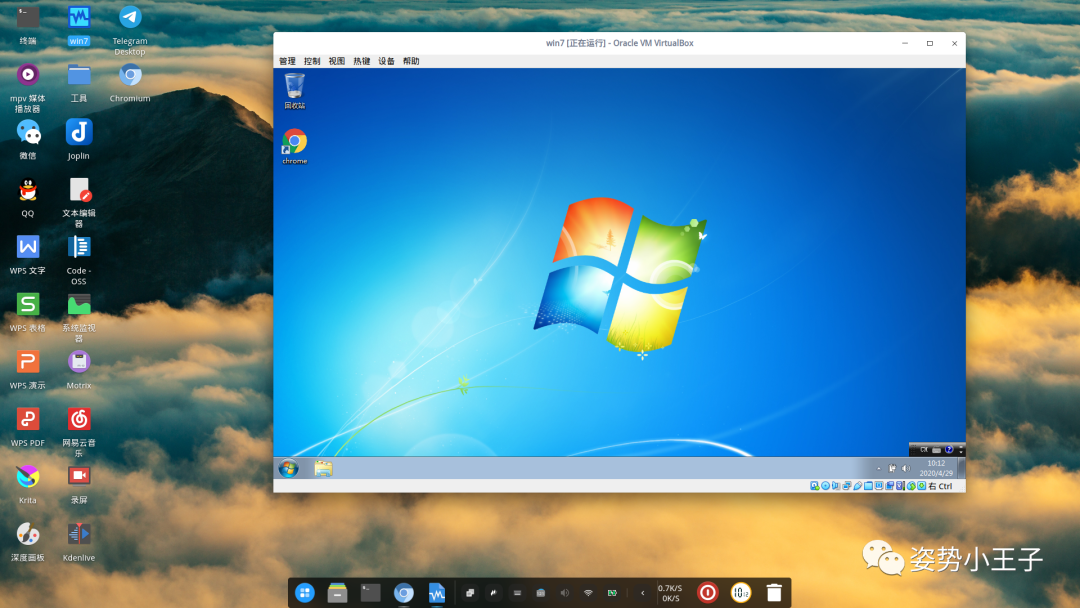1080x608 pixels.
Task: Toggle the mouse integration indicator in VirtualBox status bar
Action: coord(911,485)
